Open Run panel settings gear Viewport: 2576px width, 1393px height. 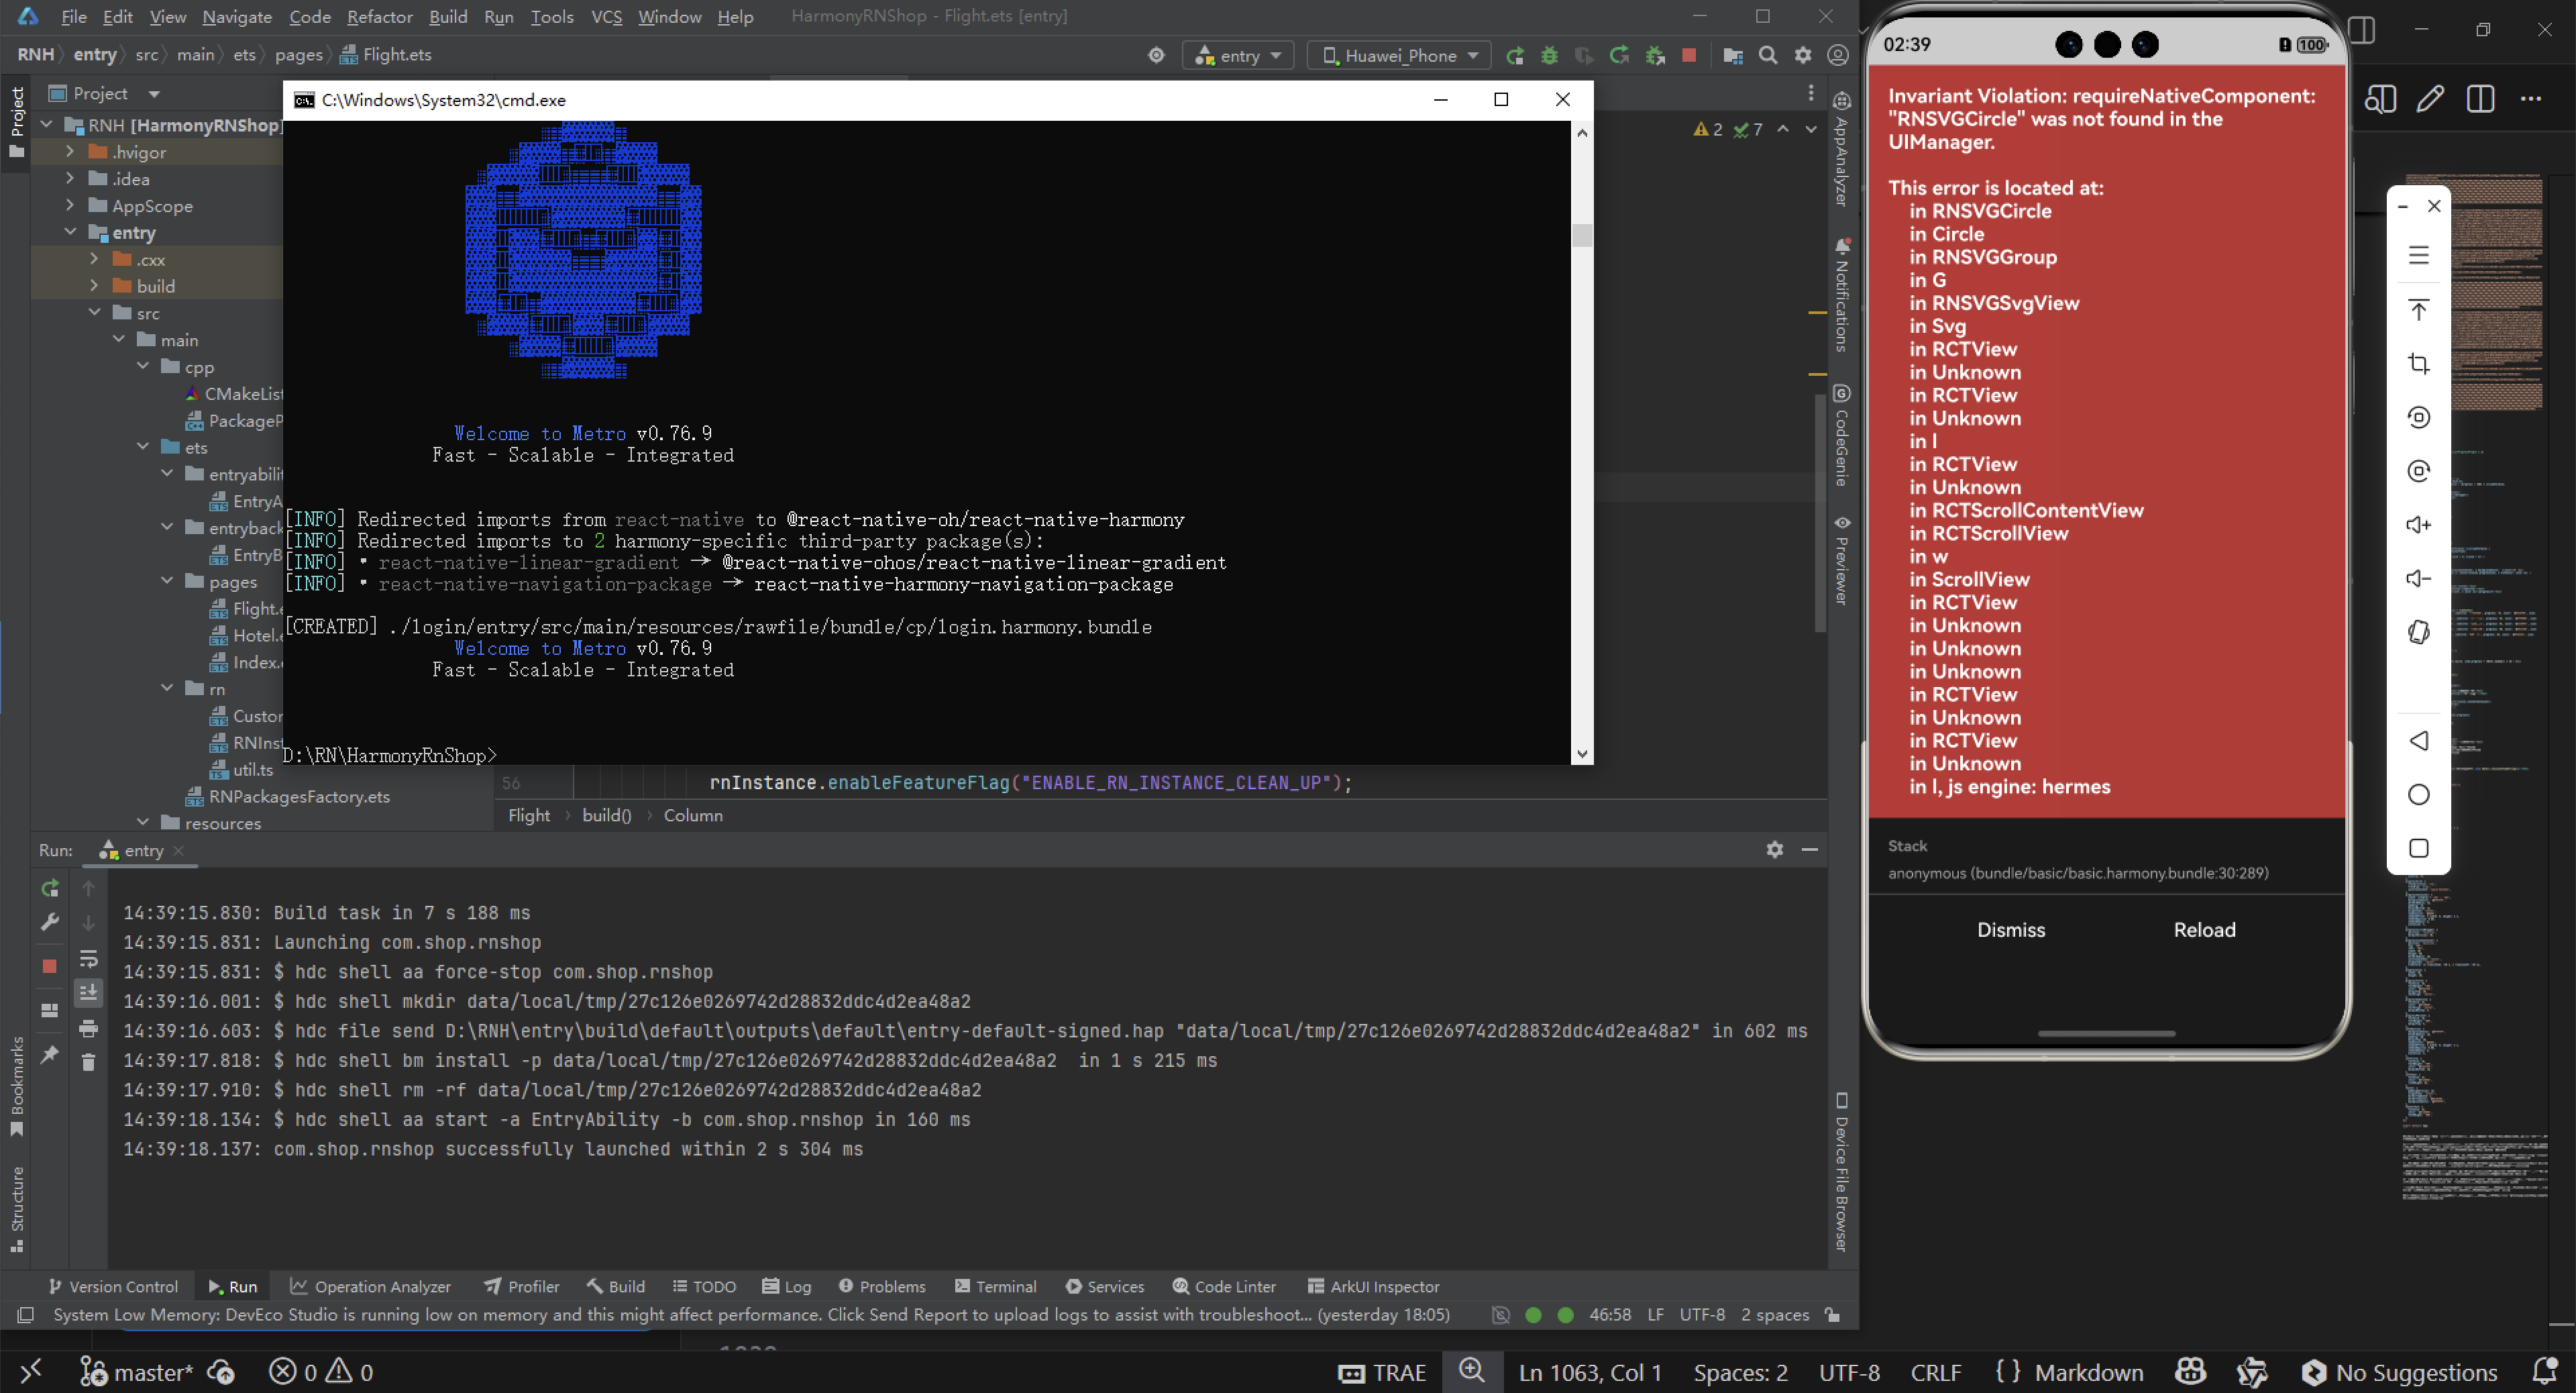1775,849
